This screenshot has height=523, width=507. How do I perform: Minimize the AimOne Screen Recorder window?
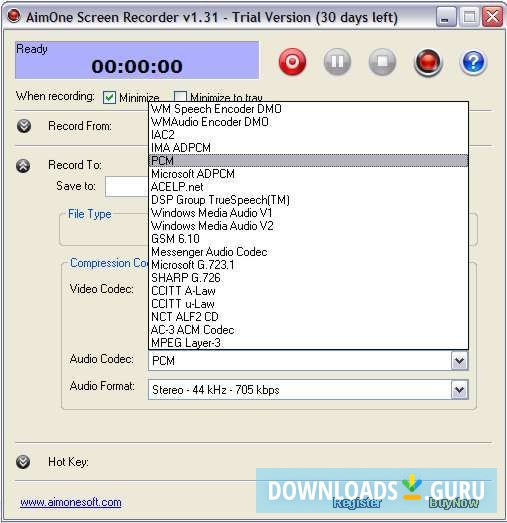tap(446, 17)
